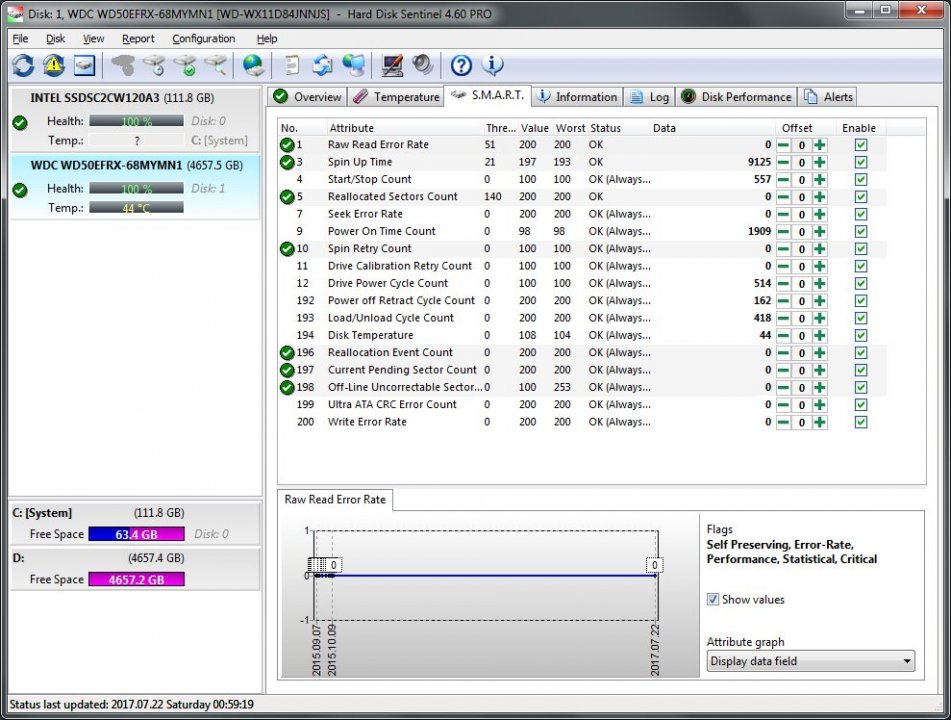Click the plus offset button for Current Pending Sector Count
The height and width of the screenshot is (720, 951).
819,370
